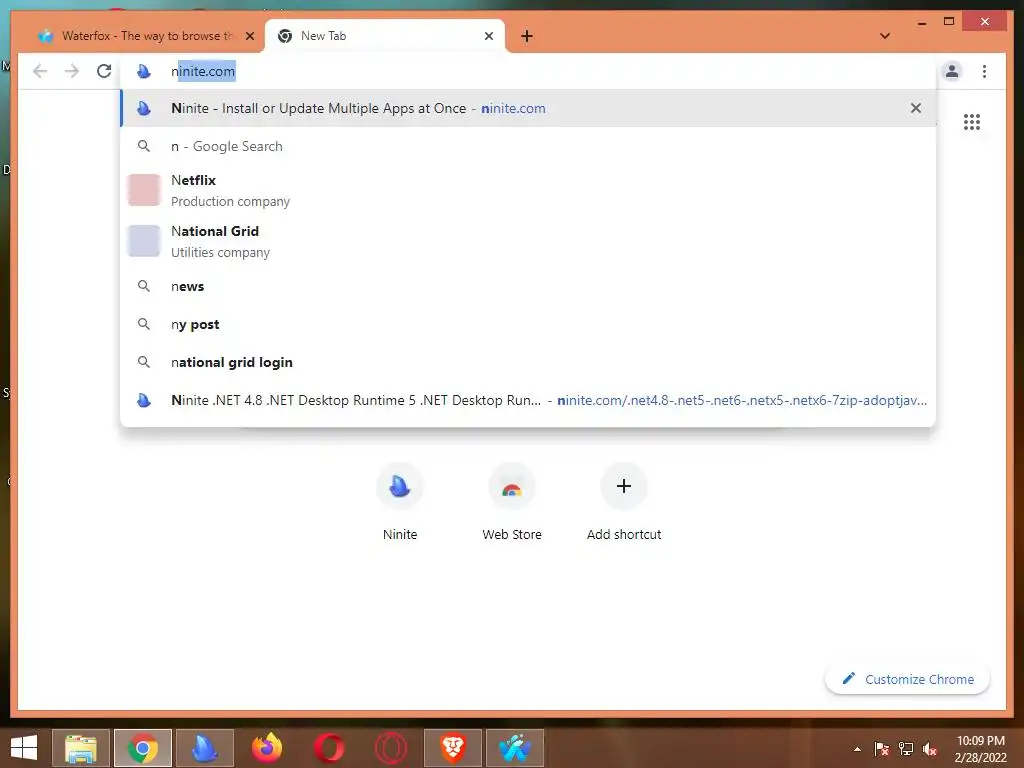This screenshot has width=1024, height=768.
Task: Click the search icon beside 'news'
Action: (x=144, y=286)
